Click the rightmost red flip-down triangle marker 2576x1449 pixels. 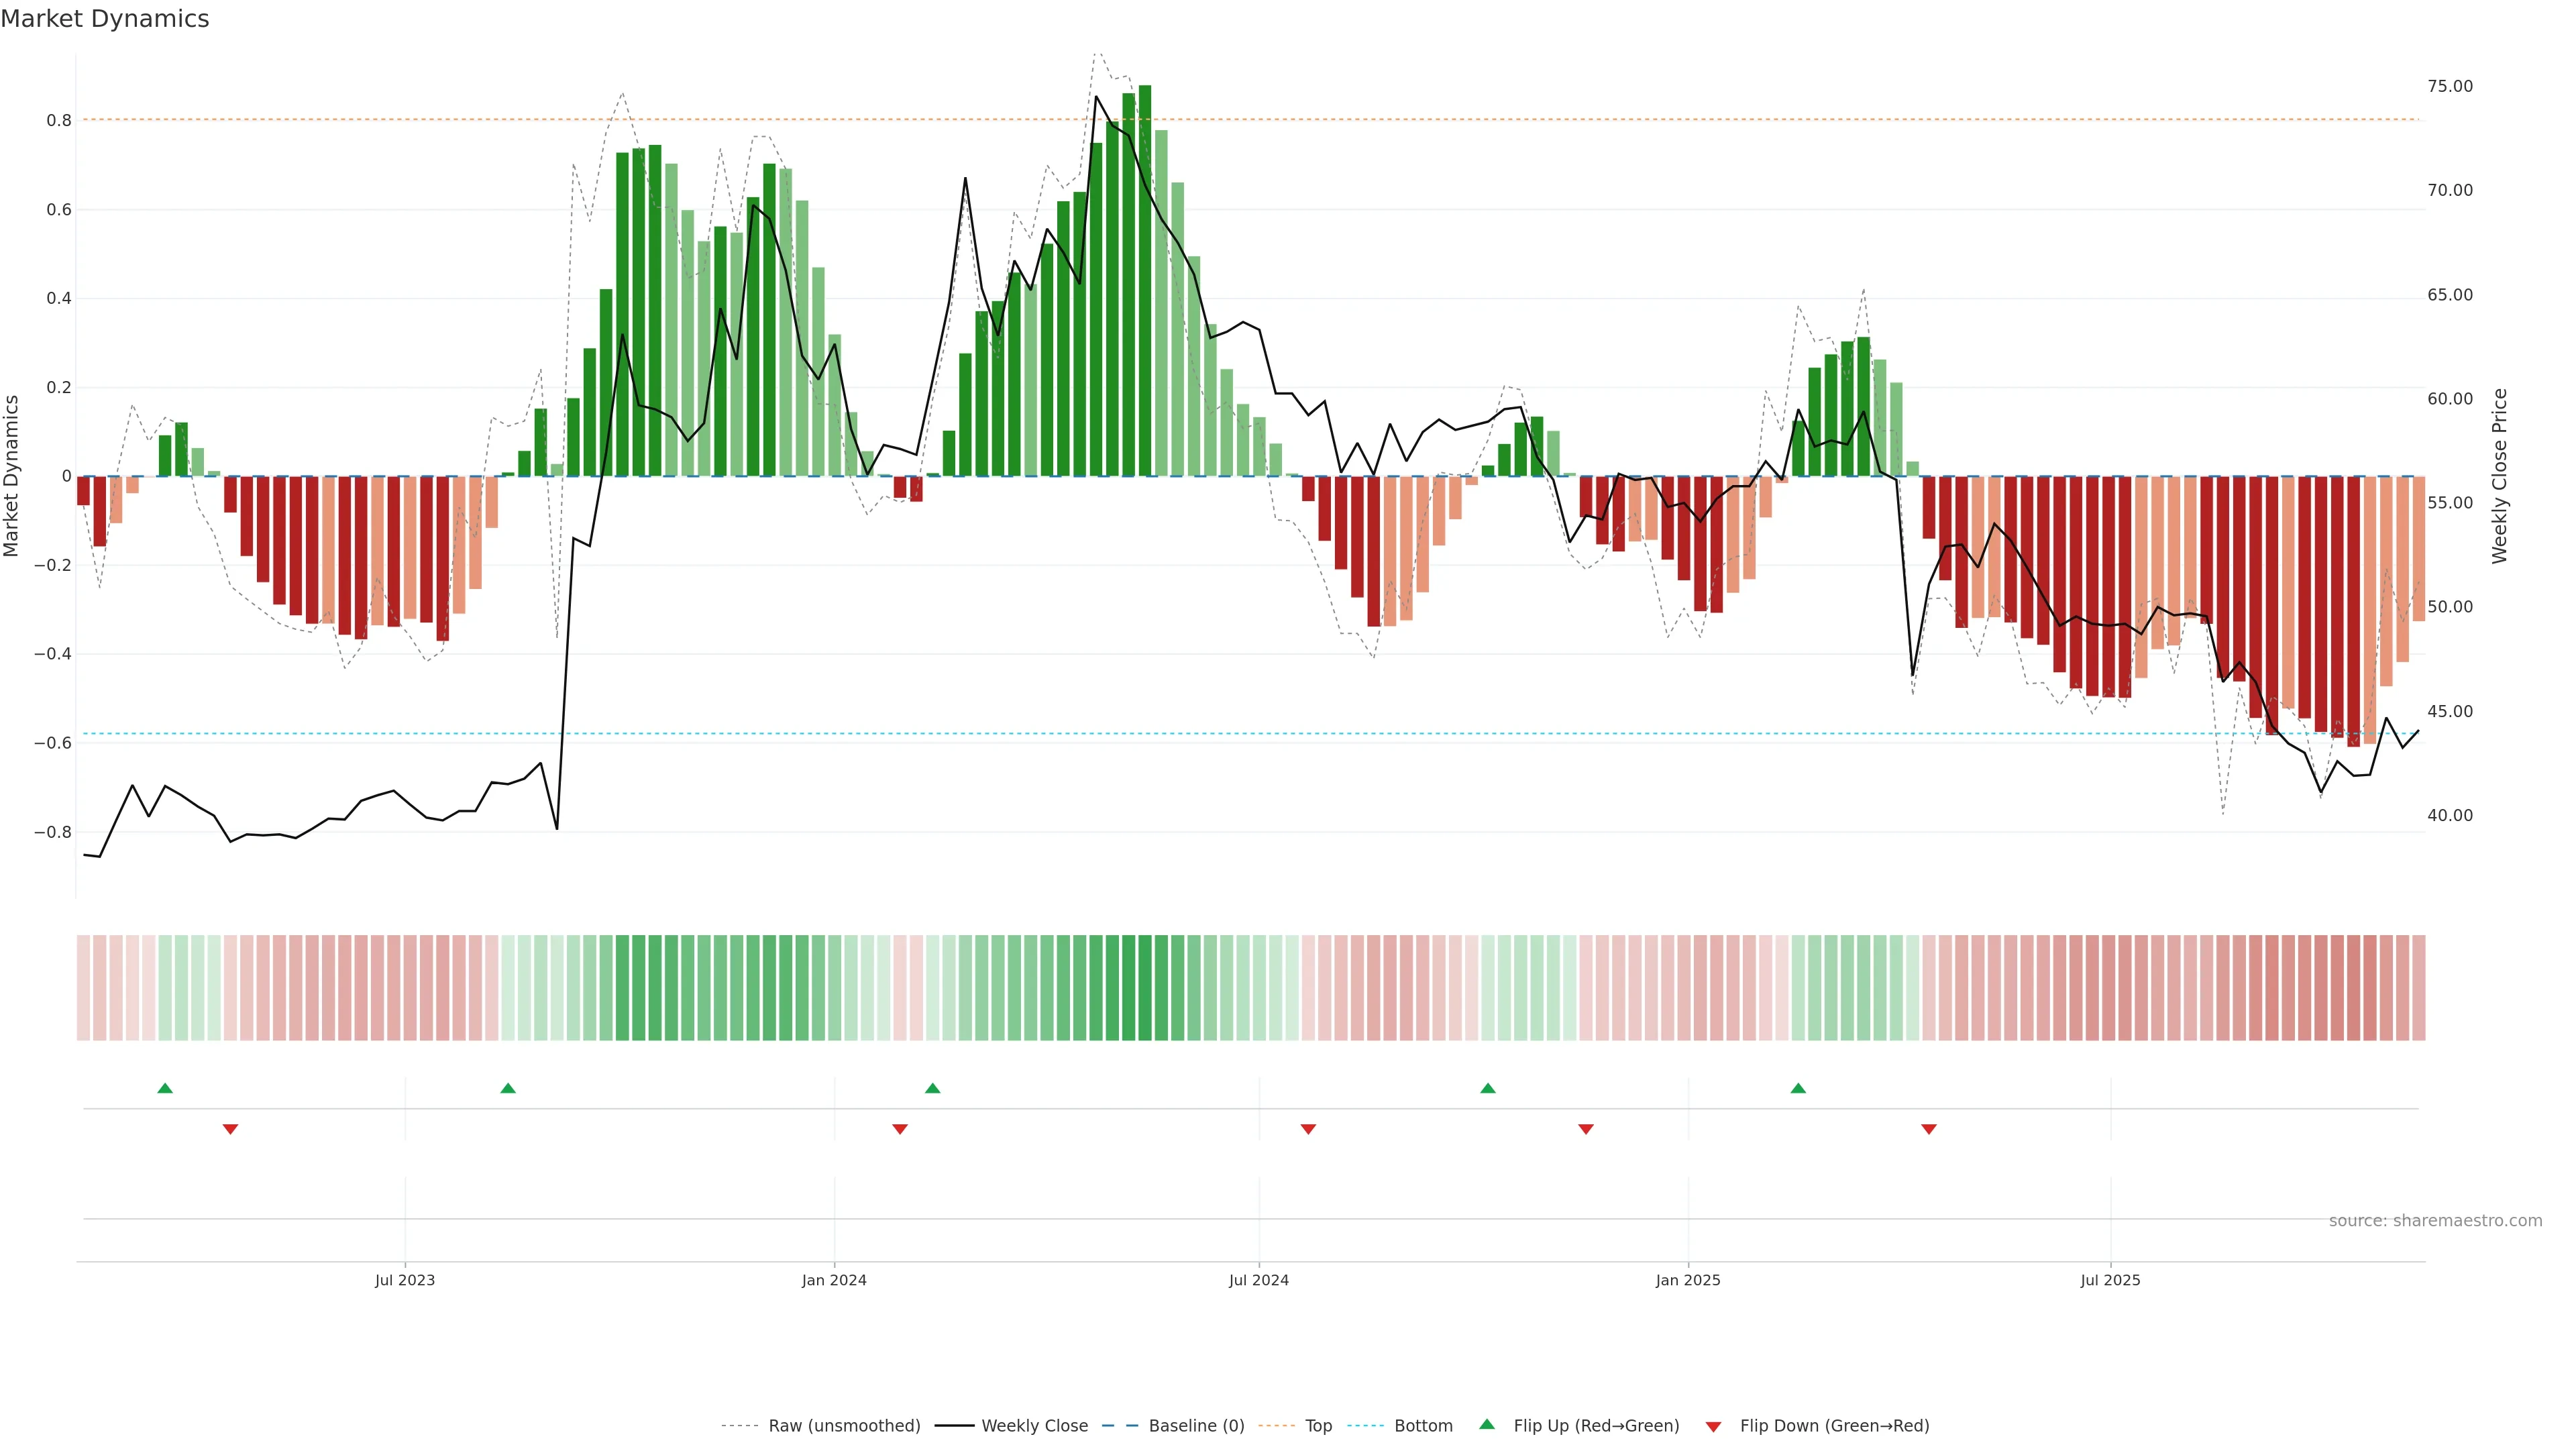tap(1929, 1129)
